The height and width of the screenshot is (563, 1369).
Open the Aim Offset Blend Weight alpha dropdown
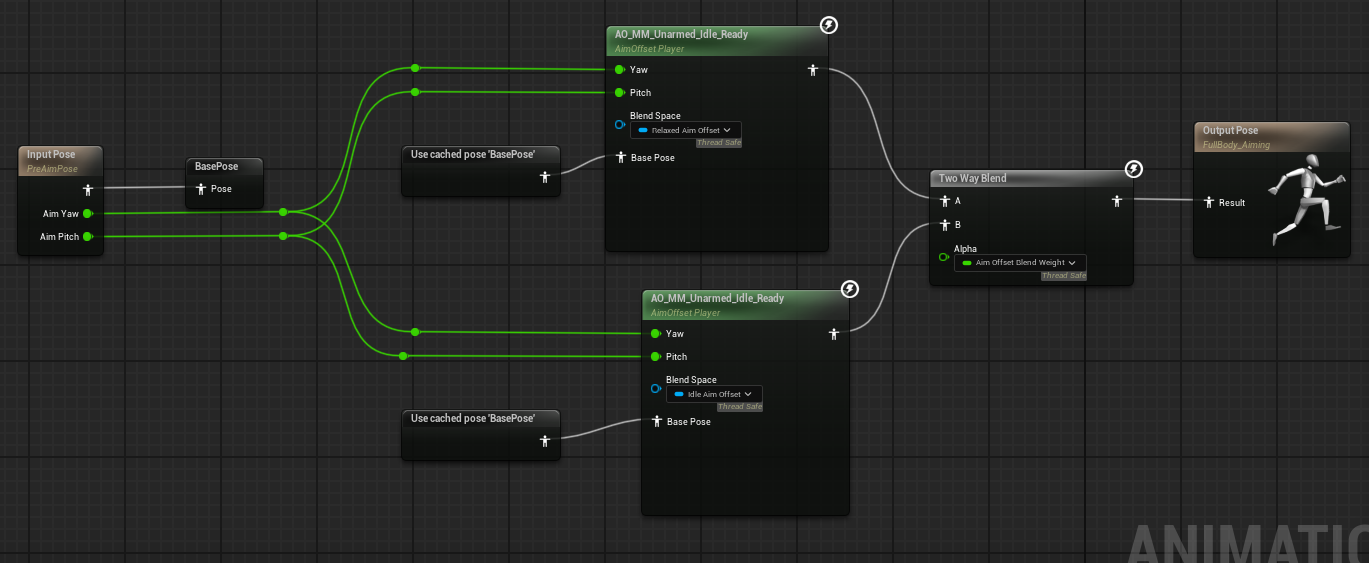coord(1020,262)
